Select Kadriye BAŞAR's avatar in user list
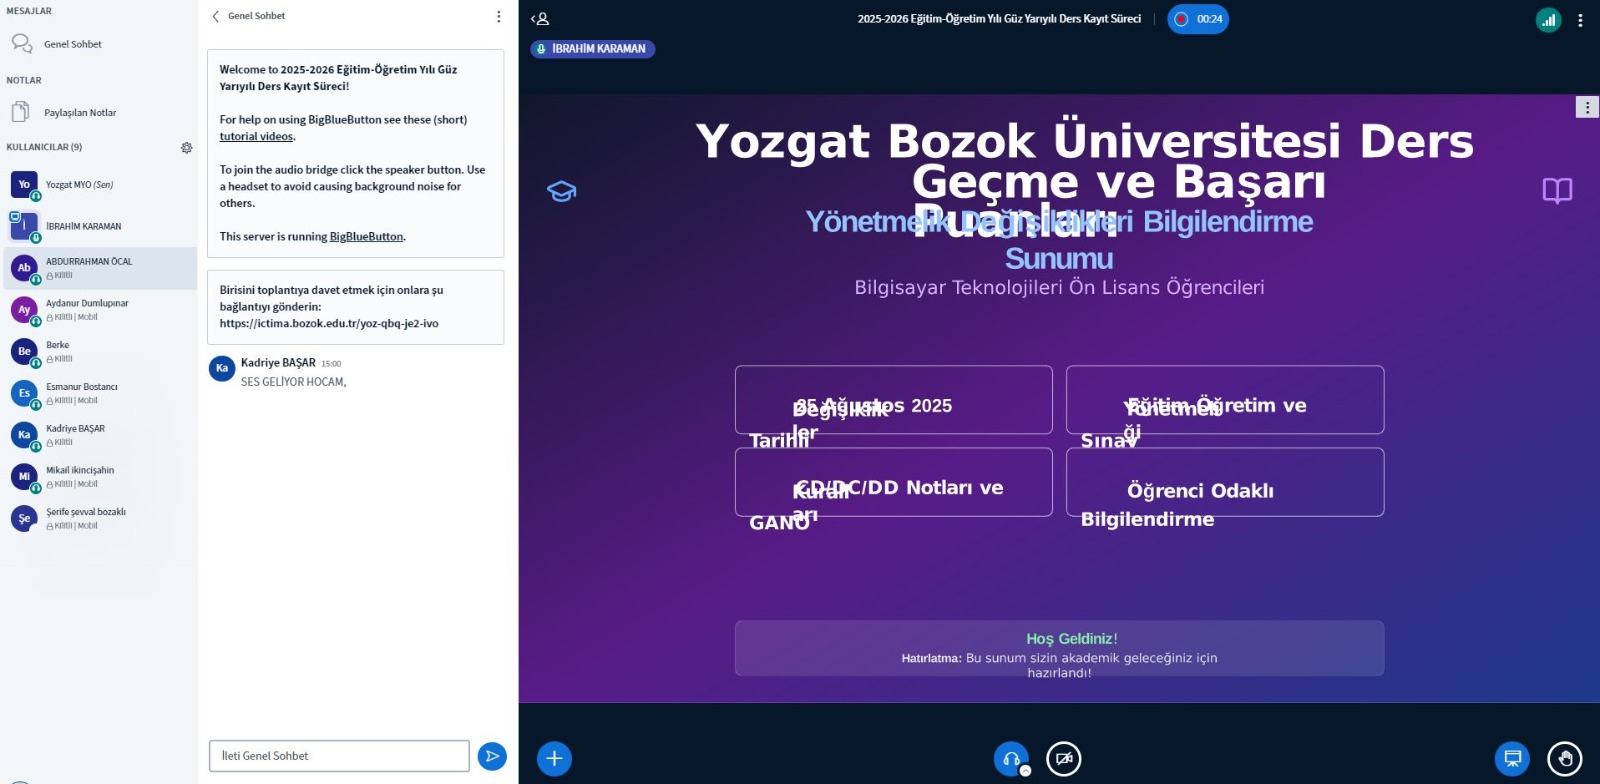Viewport: 1600px width, 784px height. (24, 435)
